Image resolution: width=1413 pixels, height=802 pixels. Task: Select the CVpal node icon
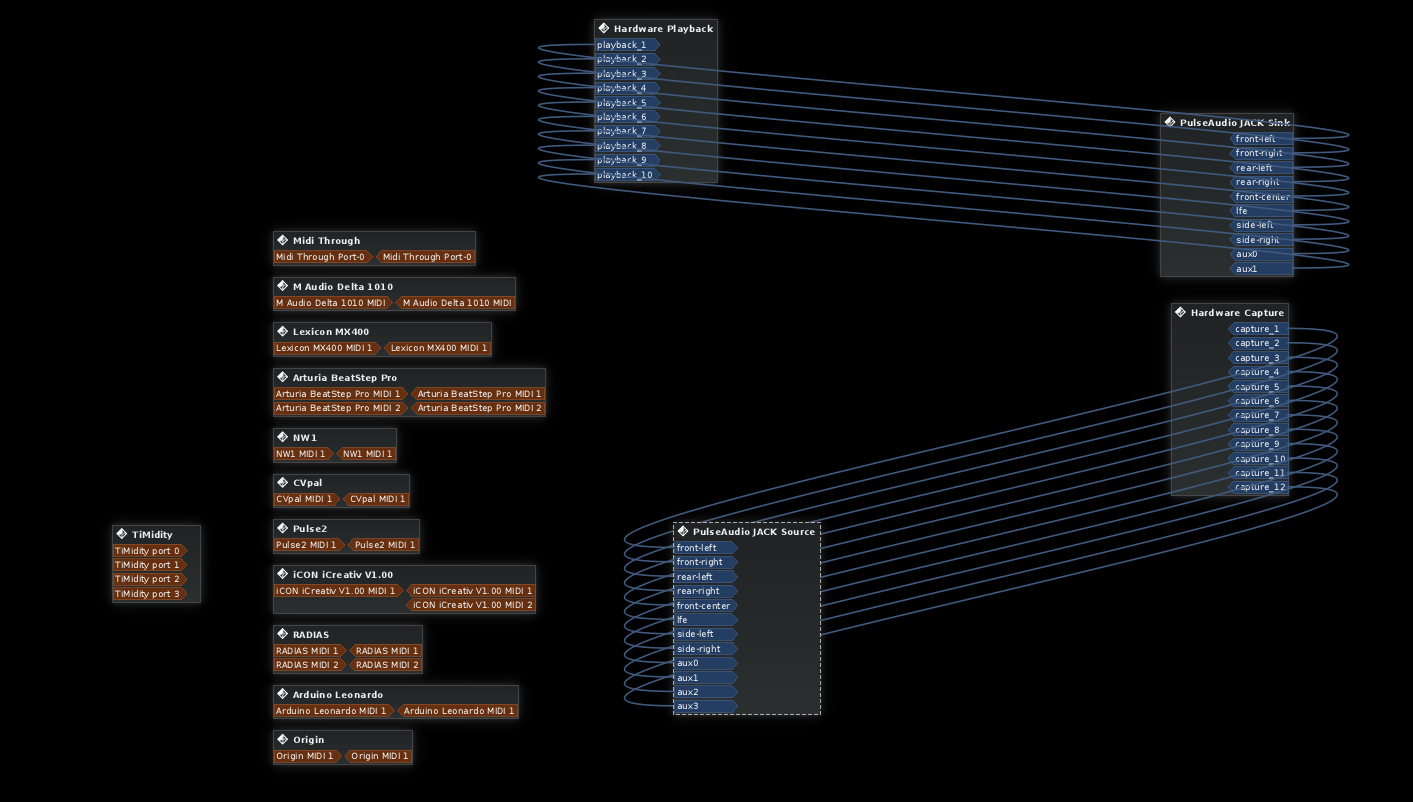(x=282, y=482)
